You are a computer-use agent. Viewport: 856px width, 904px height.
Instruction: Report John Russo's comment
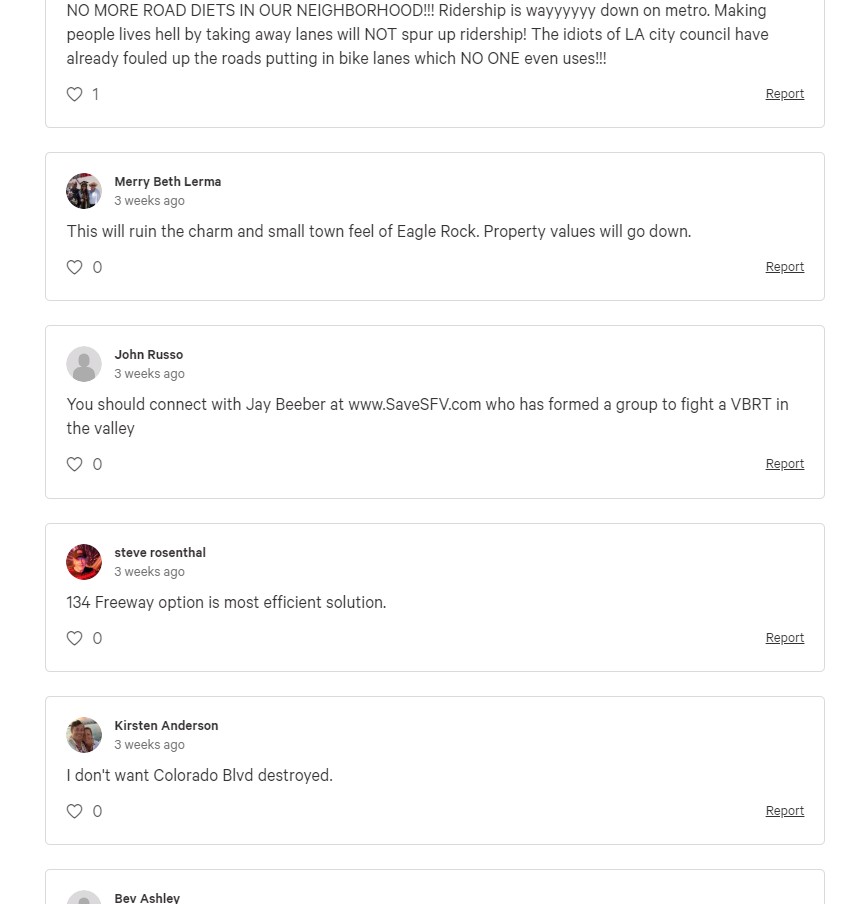[784, 464]
